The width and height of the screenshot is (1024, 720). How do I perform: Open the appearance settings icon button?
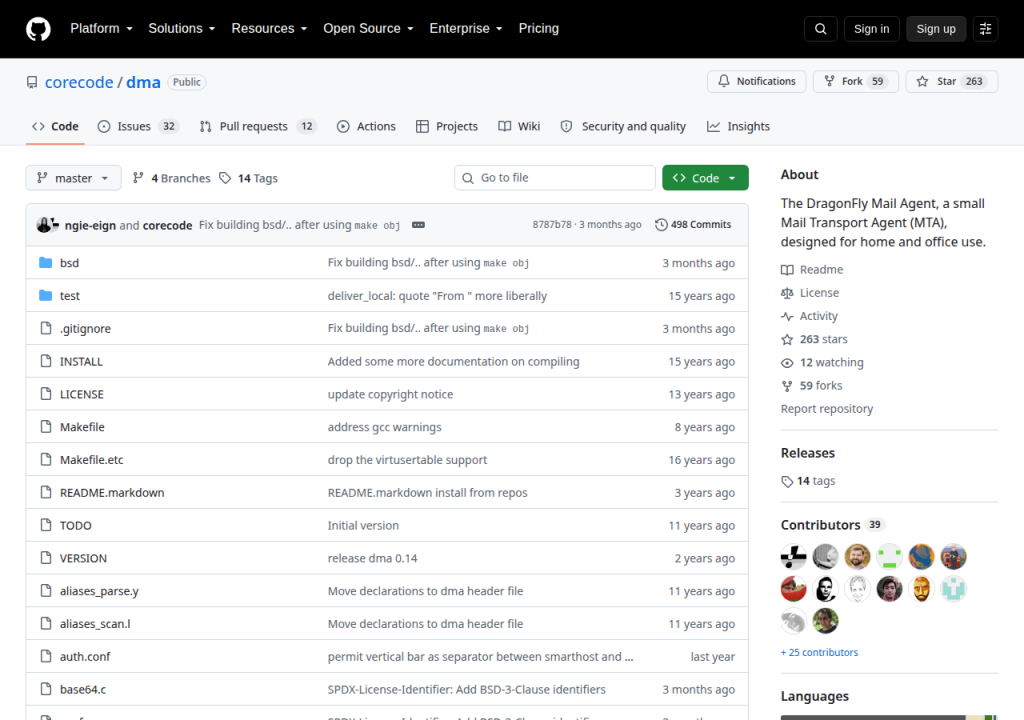(985, 29)
